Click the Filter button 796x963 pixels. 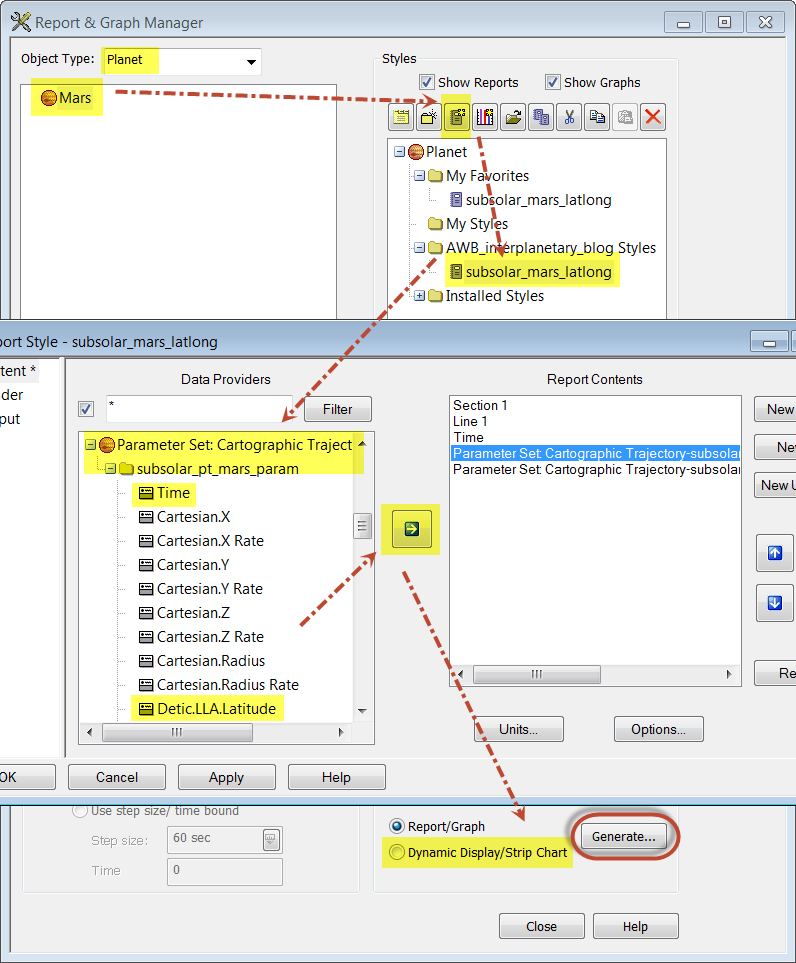pyautogui.click(x=338, y=409)
